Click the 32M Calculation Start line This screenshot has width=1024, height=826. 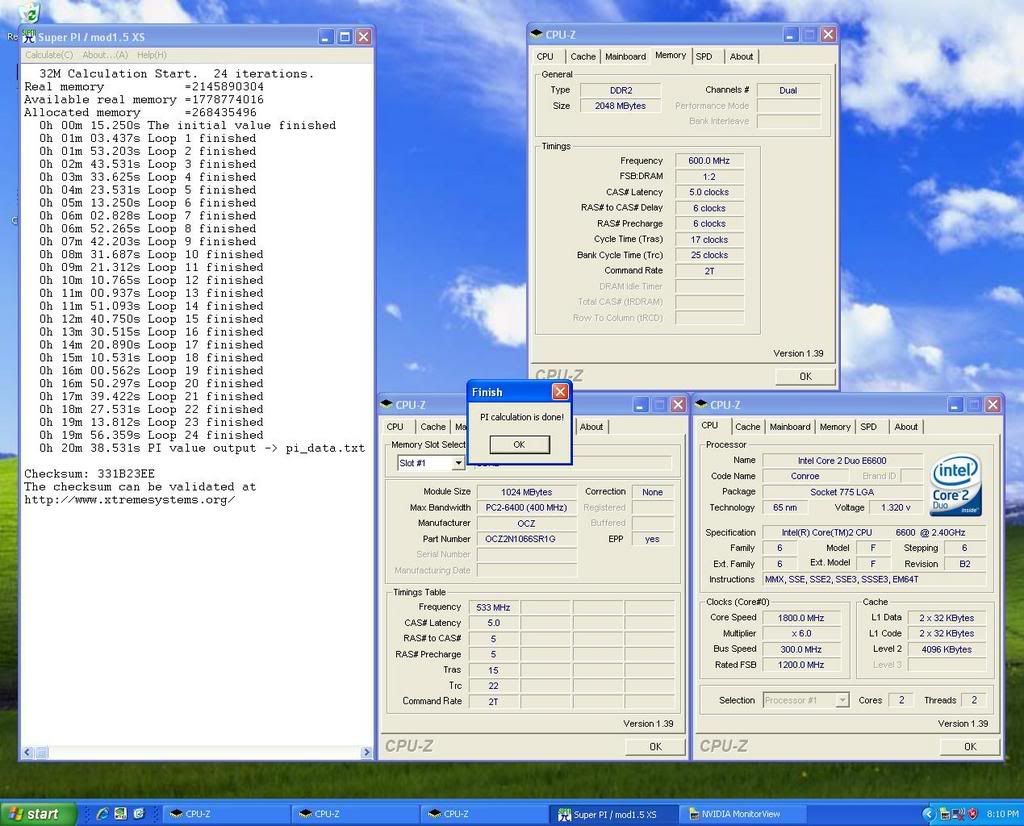[176, 74]
